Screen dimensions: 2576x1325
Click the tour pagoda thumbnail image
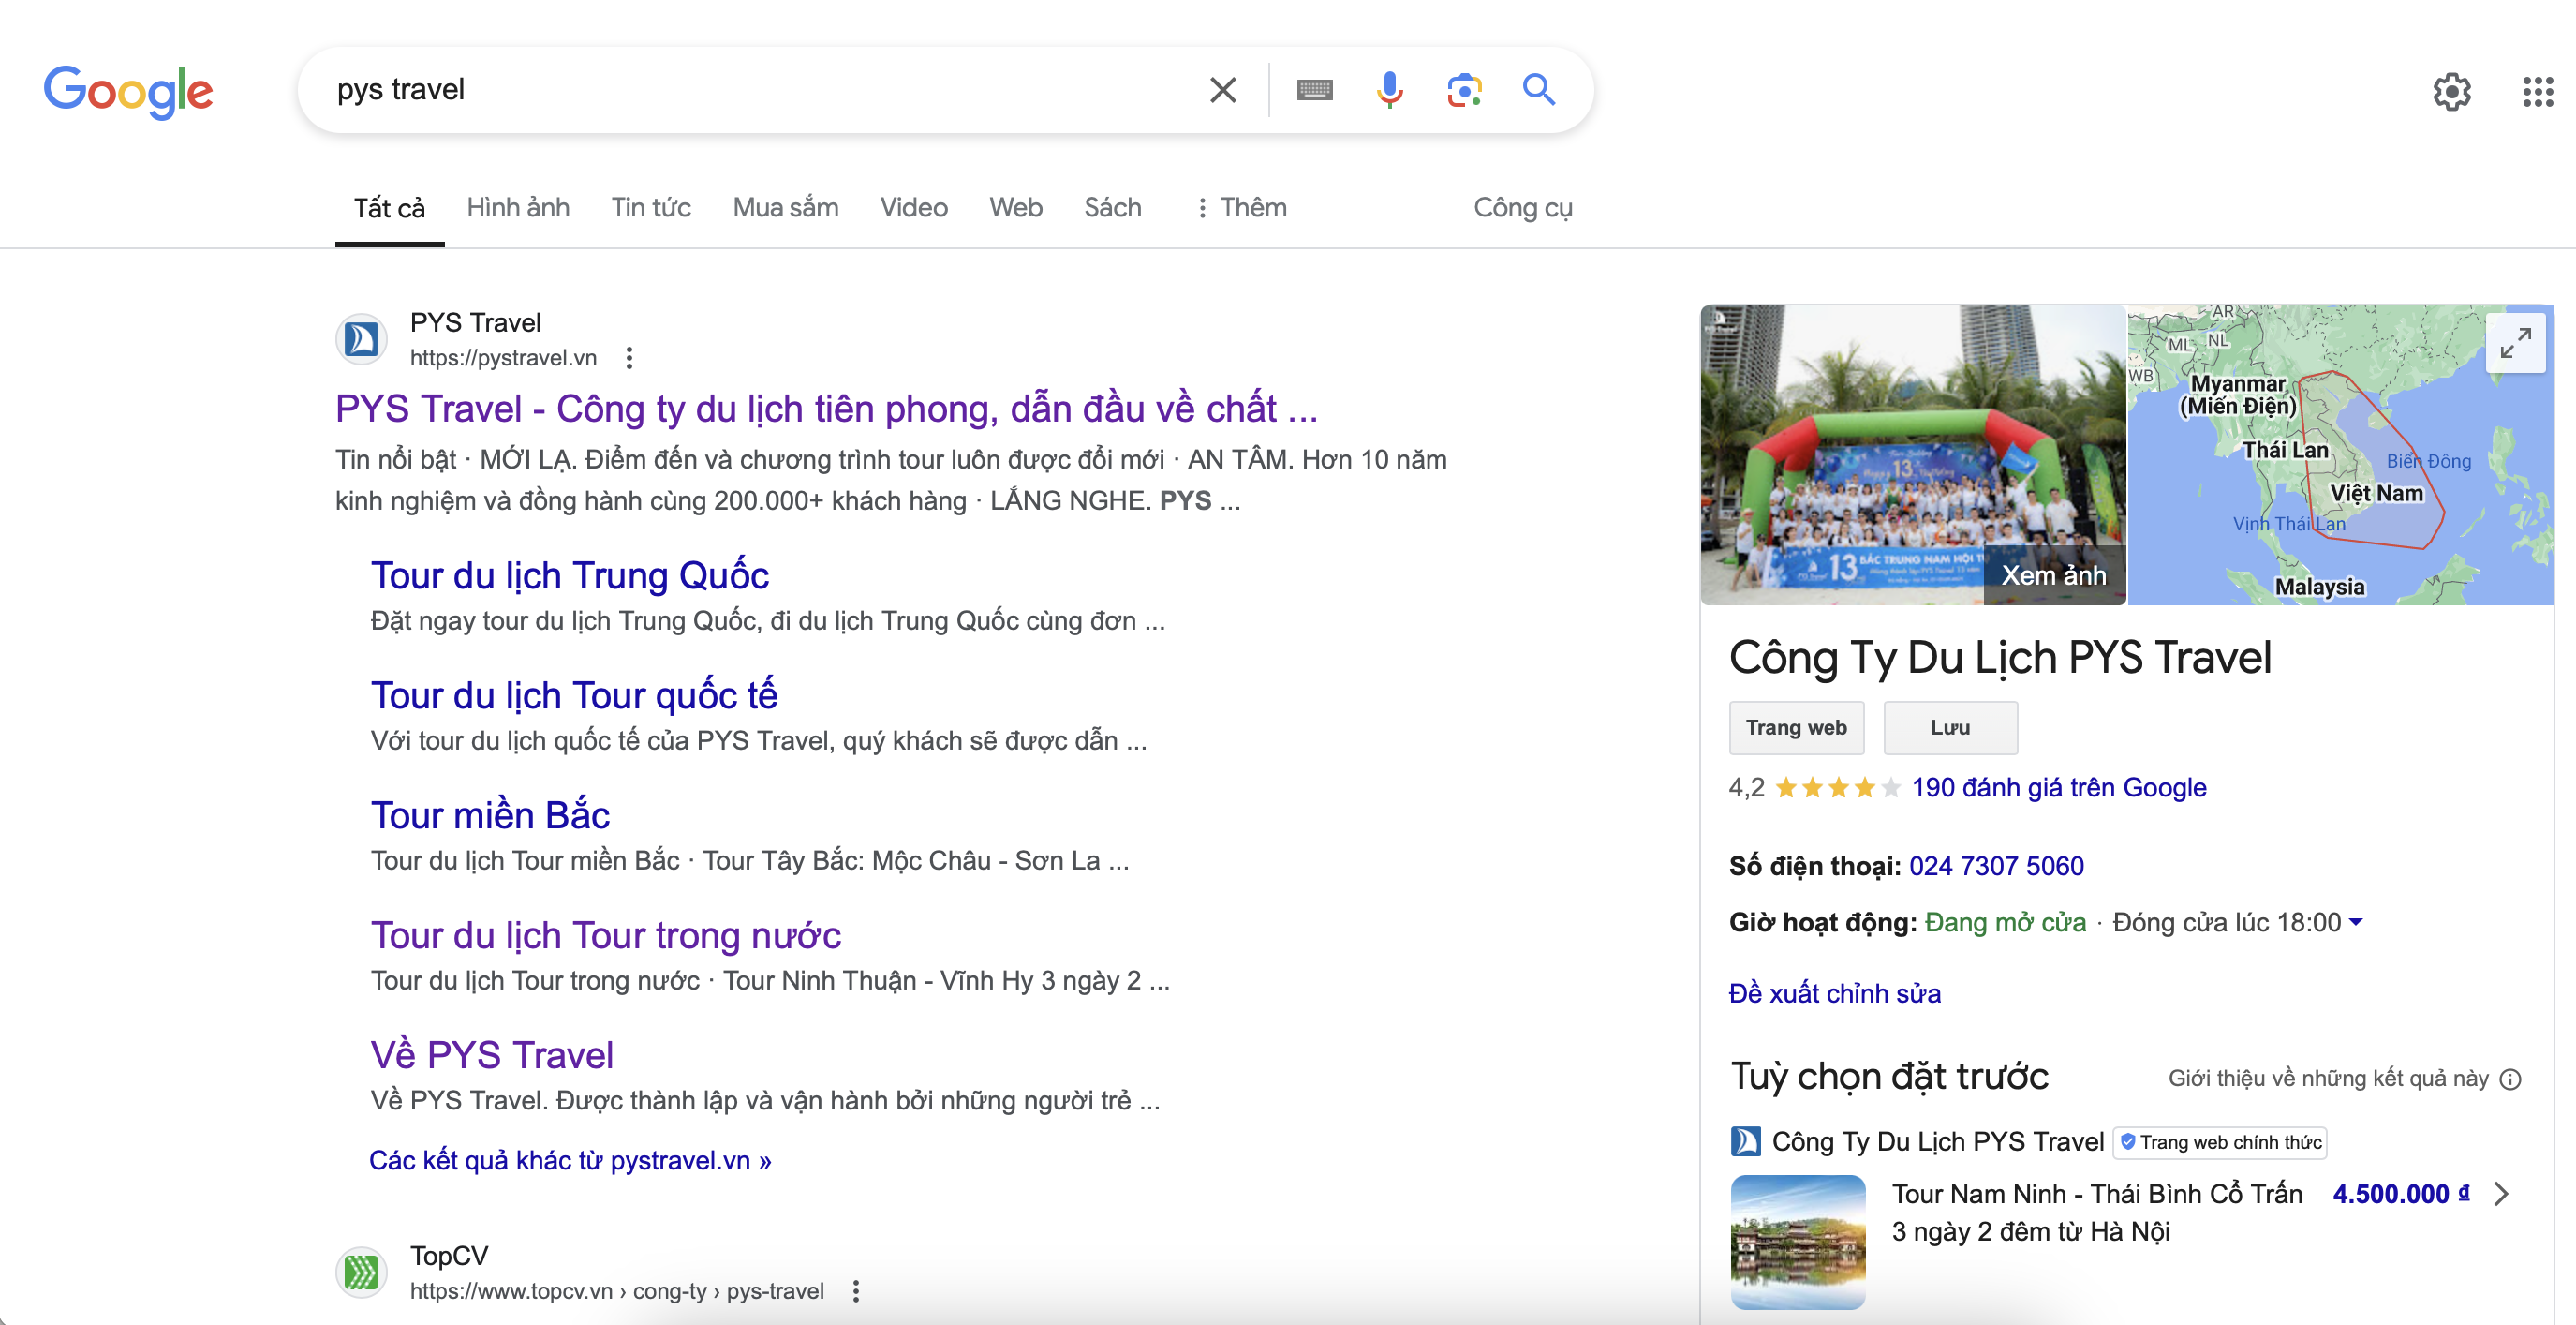[x=1798, y=1242]
